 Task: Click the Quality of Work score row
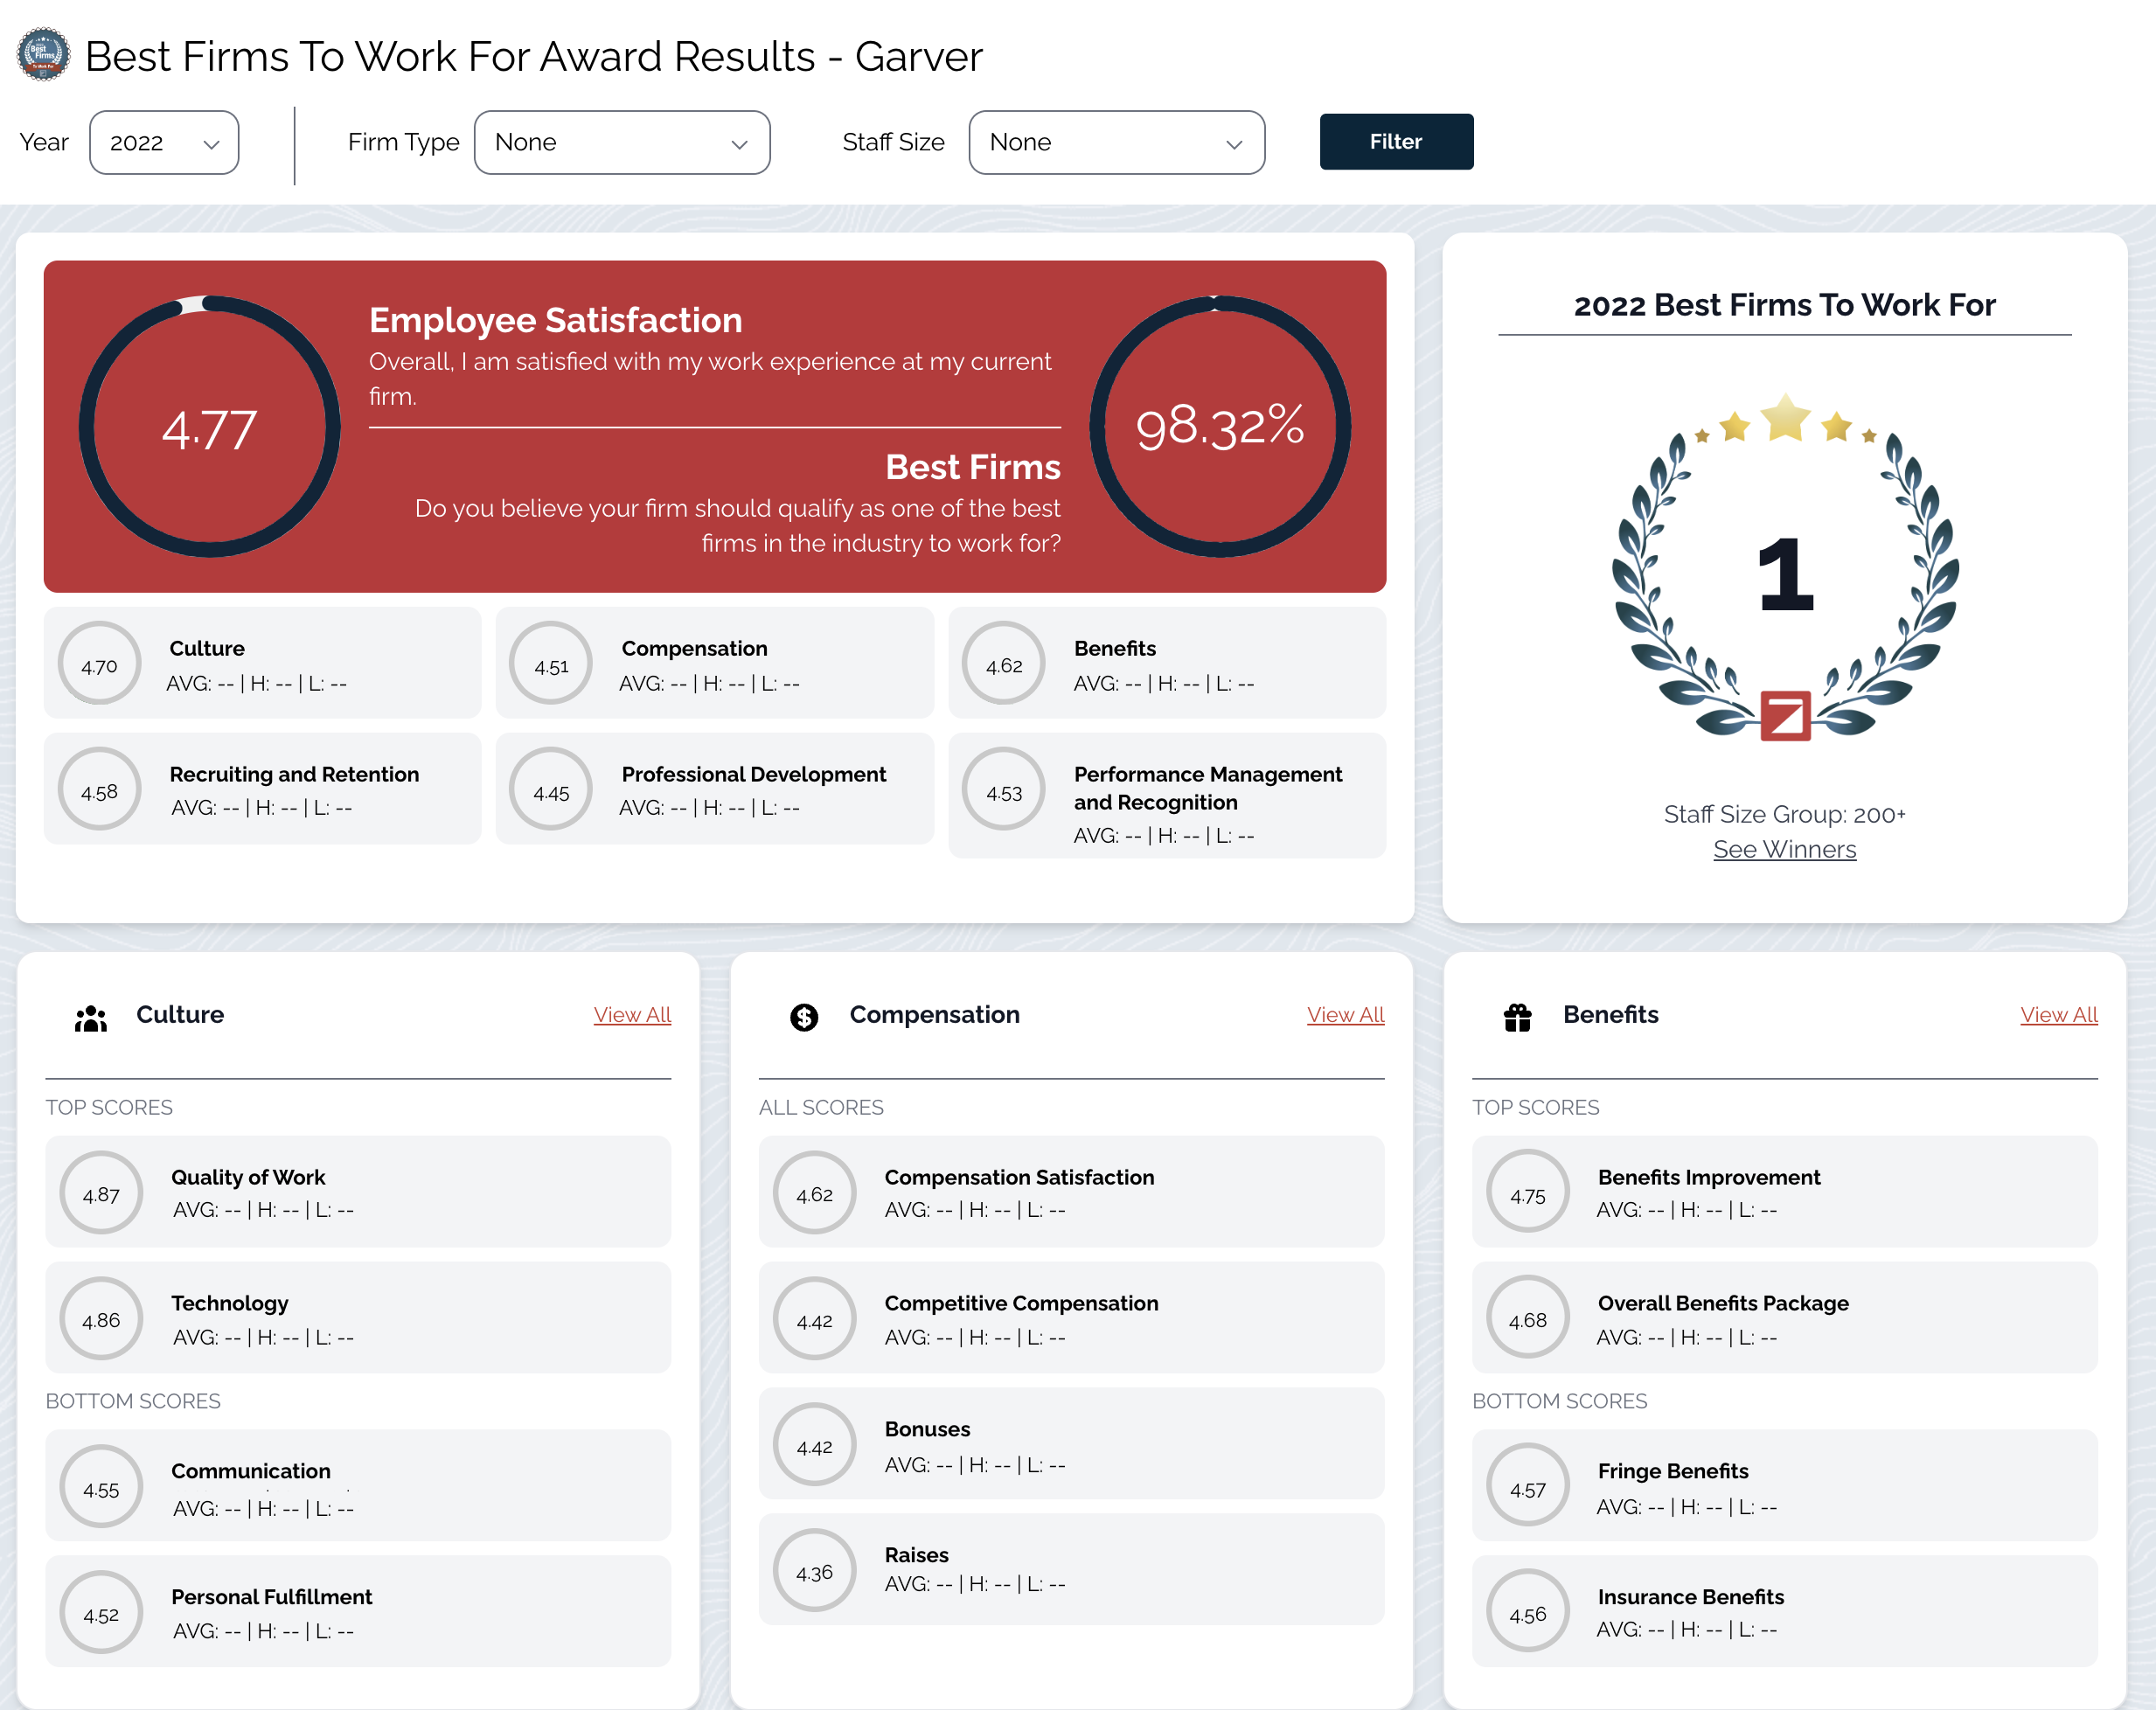coord(358,1192)
